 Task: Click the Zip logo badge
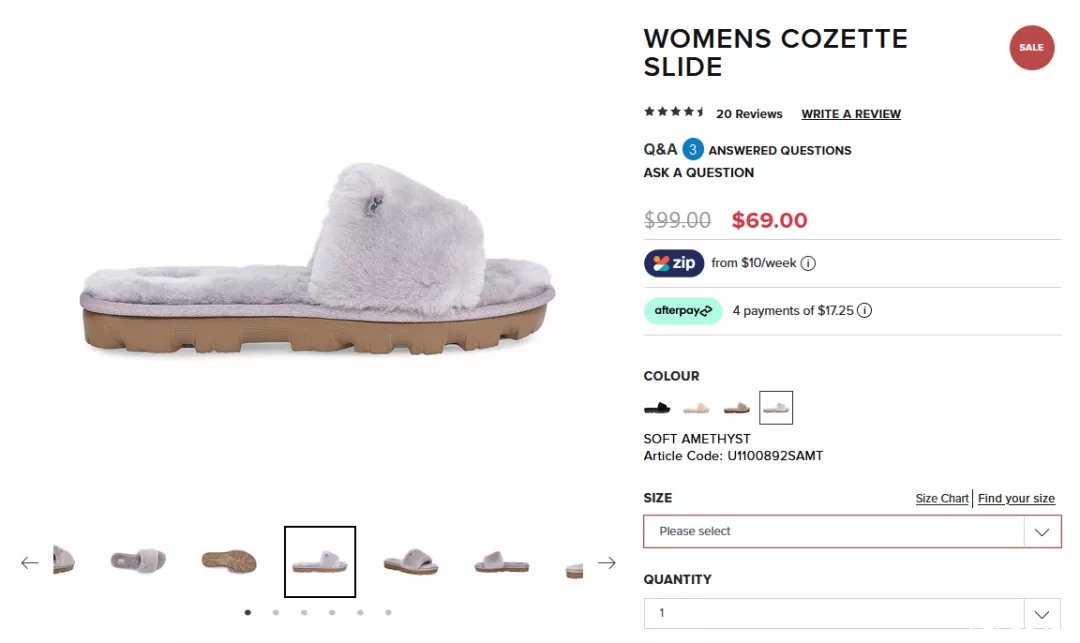(674, 263)
